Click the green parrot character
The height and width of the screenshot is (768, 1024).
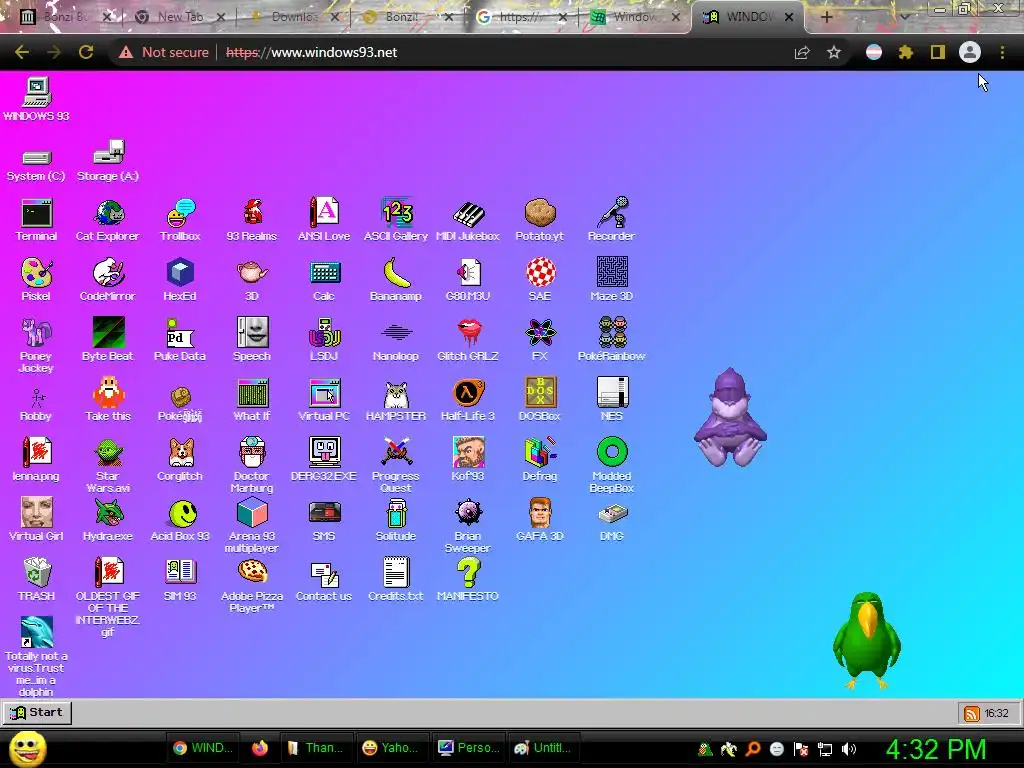click(x=867, y=641)
